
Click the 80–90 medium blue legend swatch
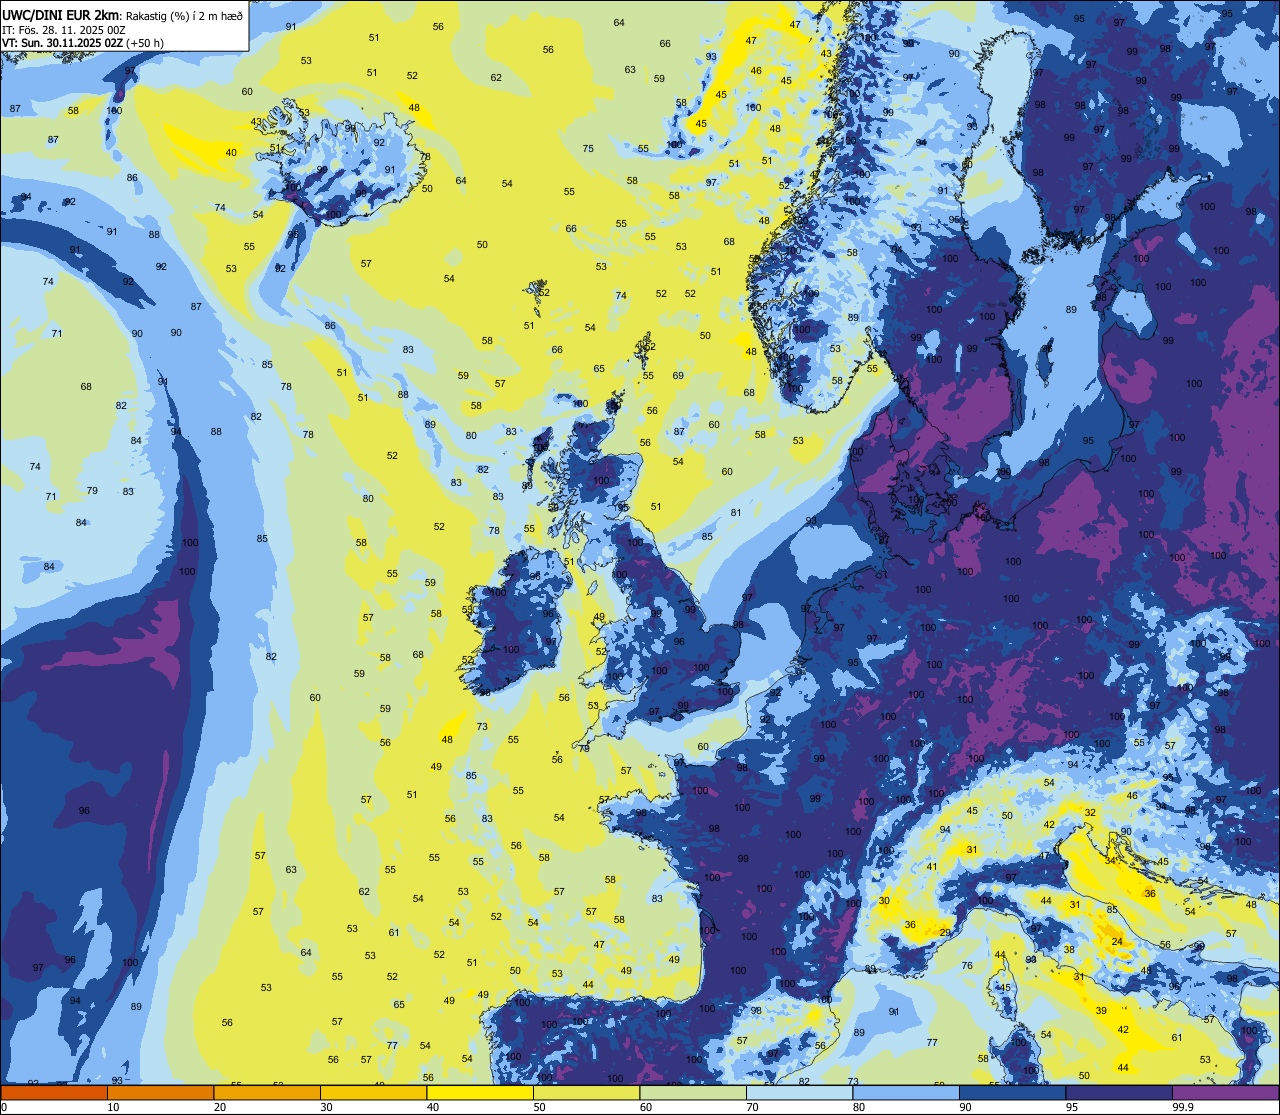[906, 1092]
